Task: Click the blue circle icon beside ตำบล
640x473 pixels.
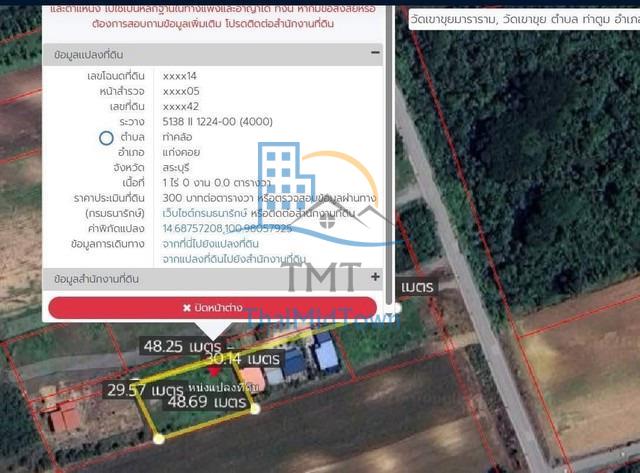Action: pyautogui.click(x=106, y=138)
